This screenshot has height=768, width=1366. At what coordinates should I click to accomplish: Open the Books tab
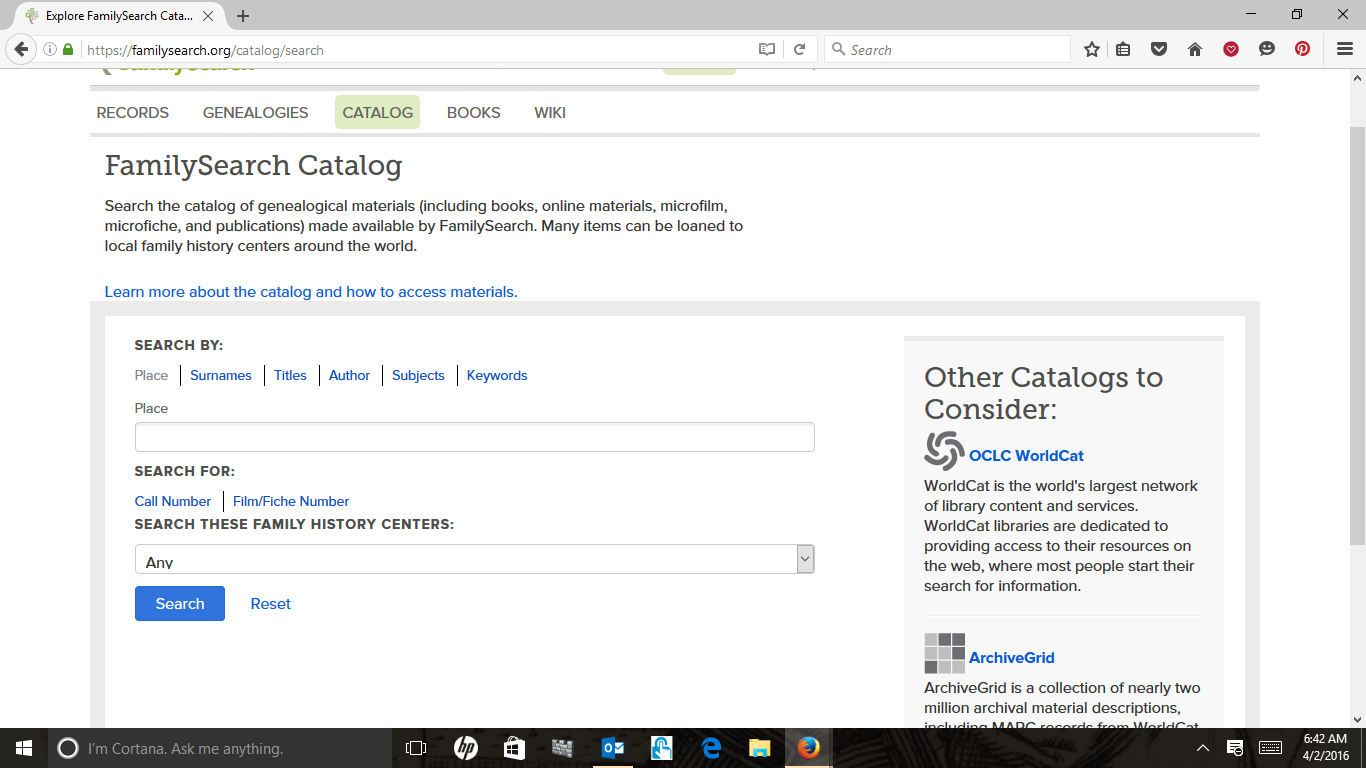[474, 113]
